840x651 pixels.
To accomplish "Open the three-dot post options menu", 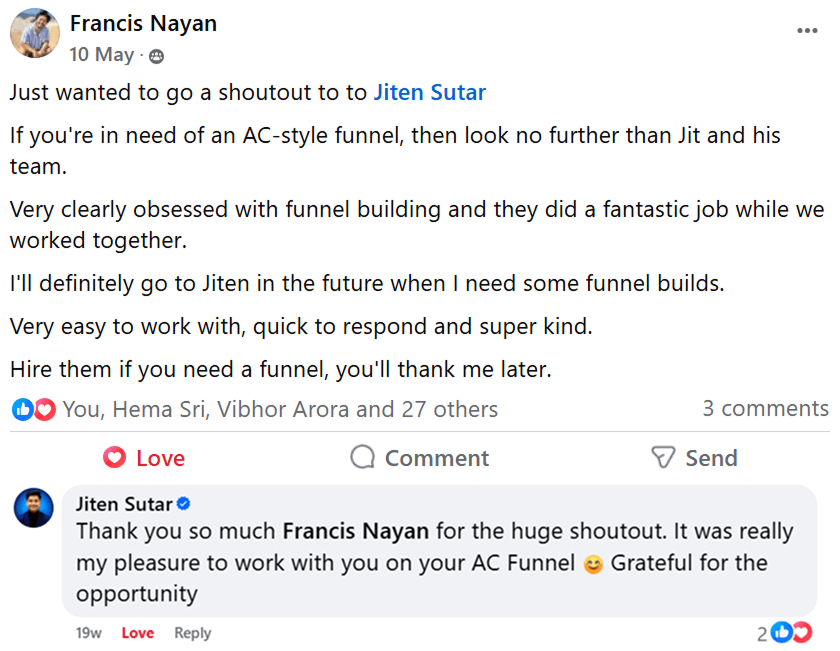I will tap(807, 31).
